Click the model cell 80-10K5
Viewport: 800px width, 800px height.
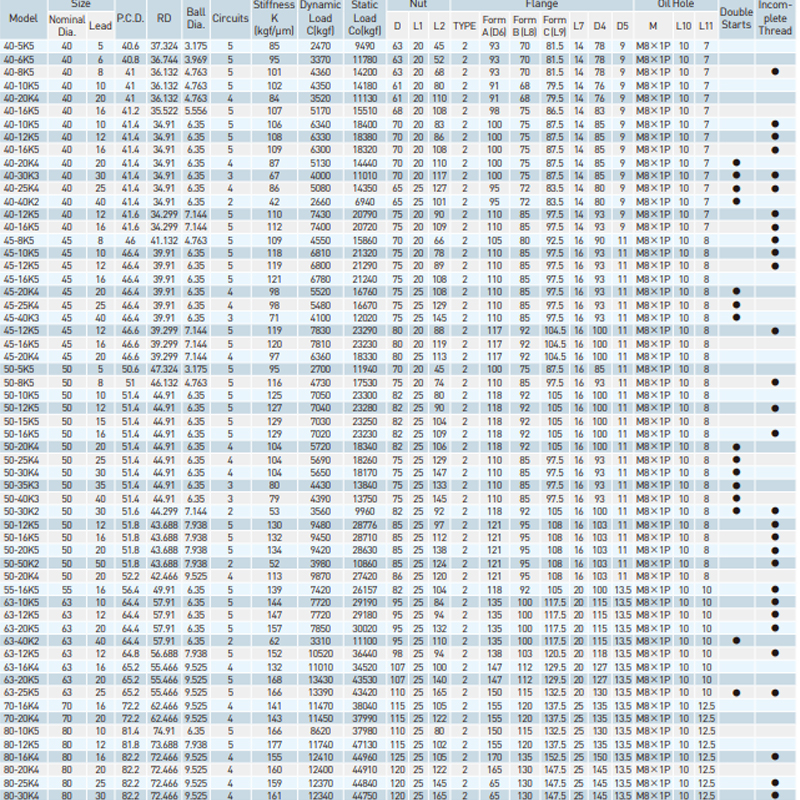tap(22, 730)
